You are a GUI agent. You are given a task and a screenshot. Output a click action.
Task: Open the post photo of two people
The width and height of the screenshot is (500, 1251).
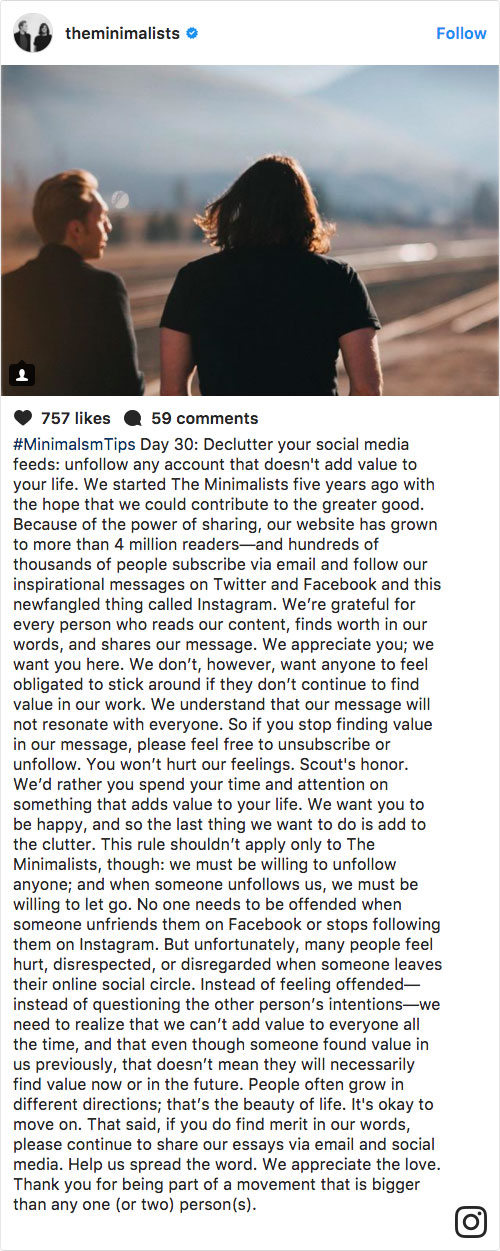pyautogui.click(x=250, y=230)
